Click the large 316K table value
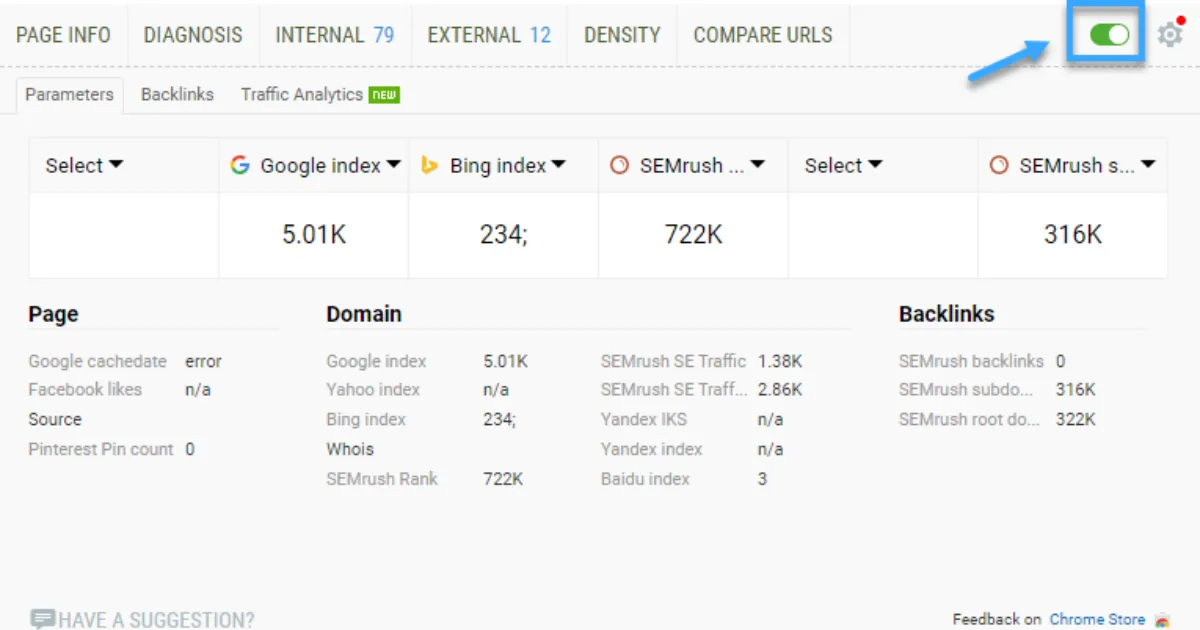 tap(1073, 235)
